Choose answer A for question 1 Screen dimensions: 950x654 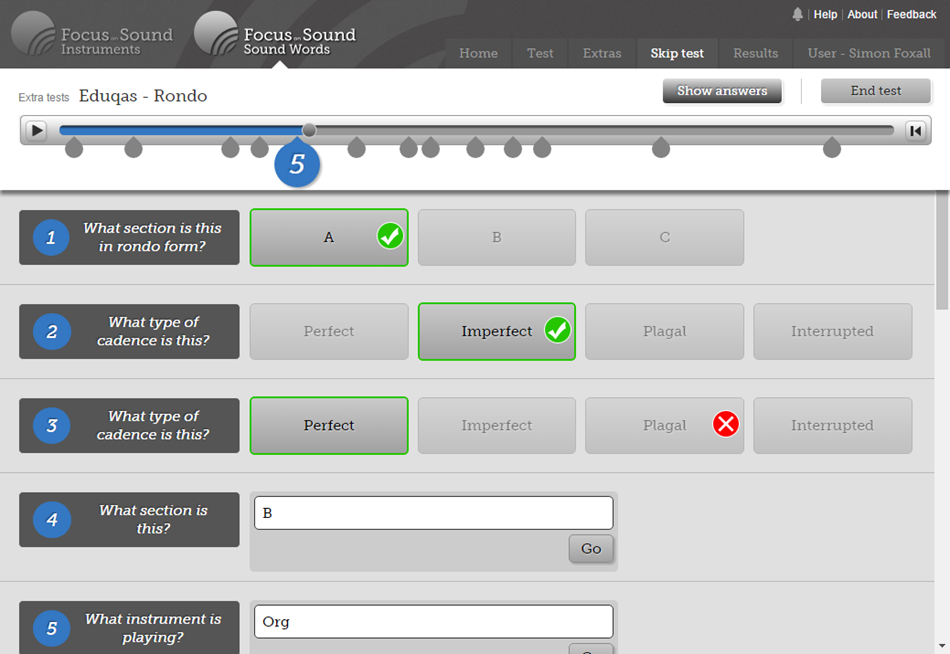(x=329, y=238)
